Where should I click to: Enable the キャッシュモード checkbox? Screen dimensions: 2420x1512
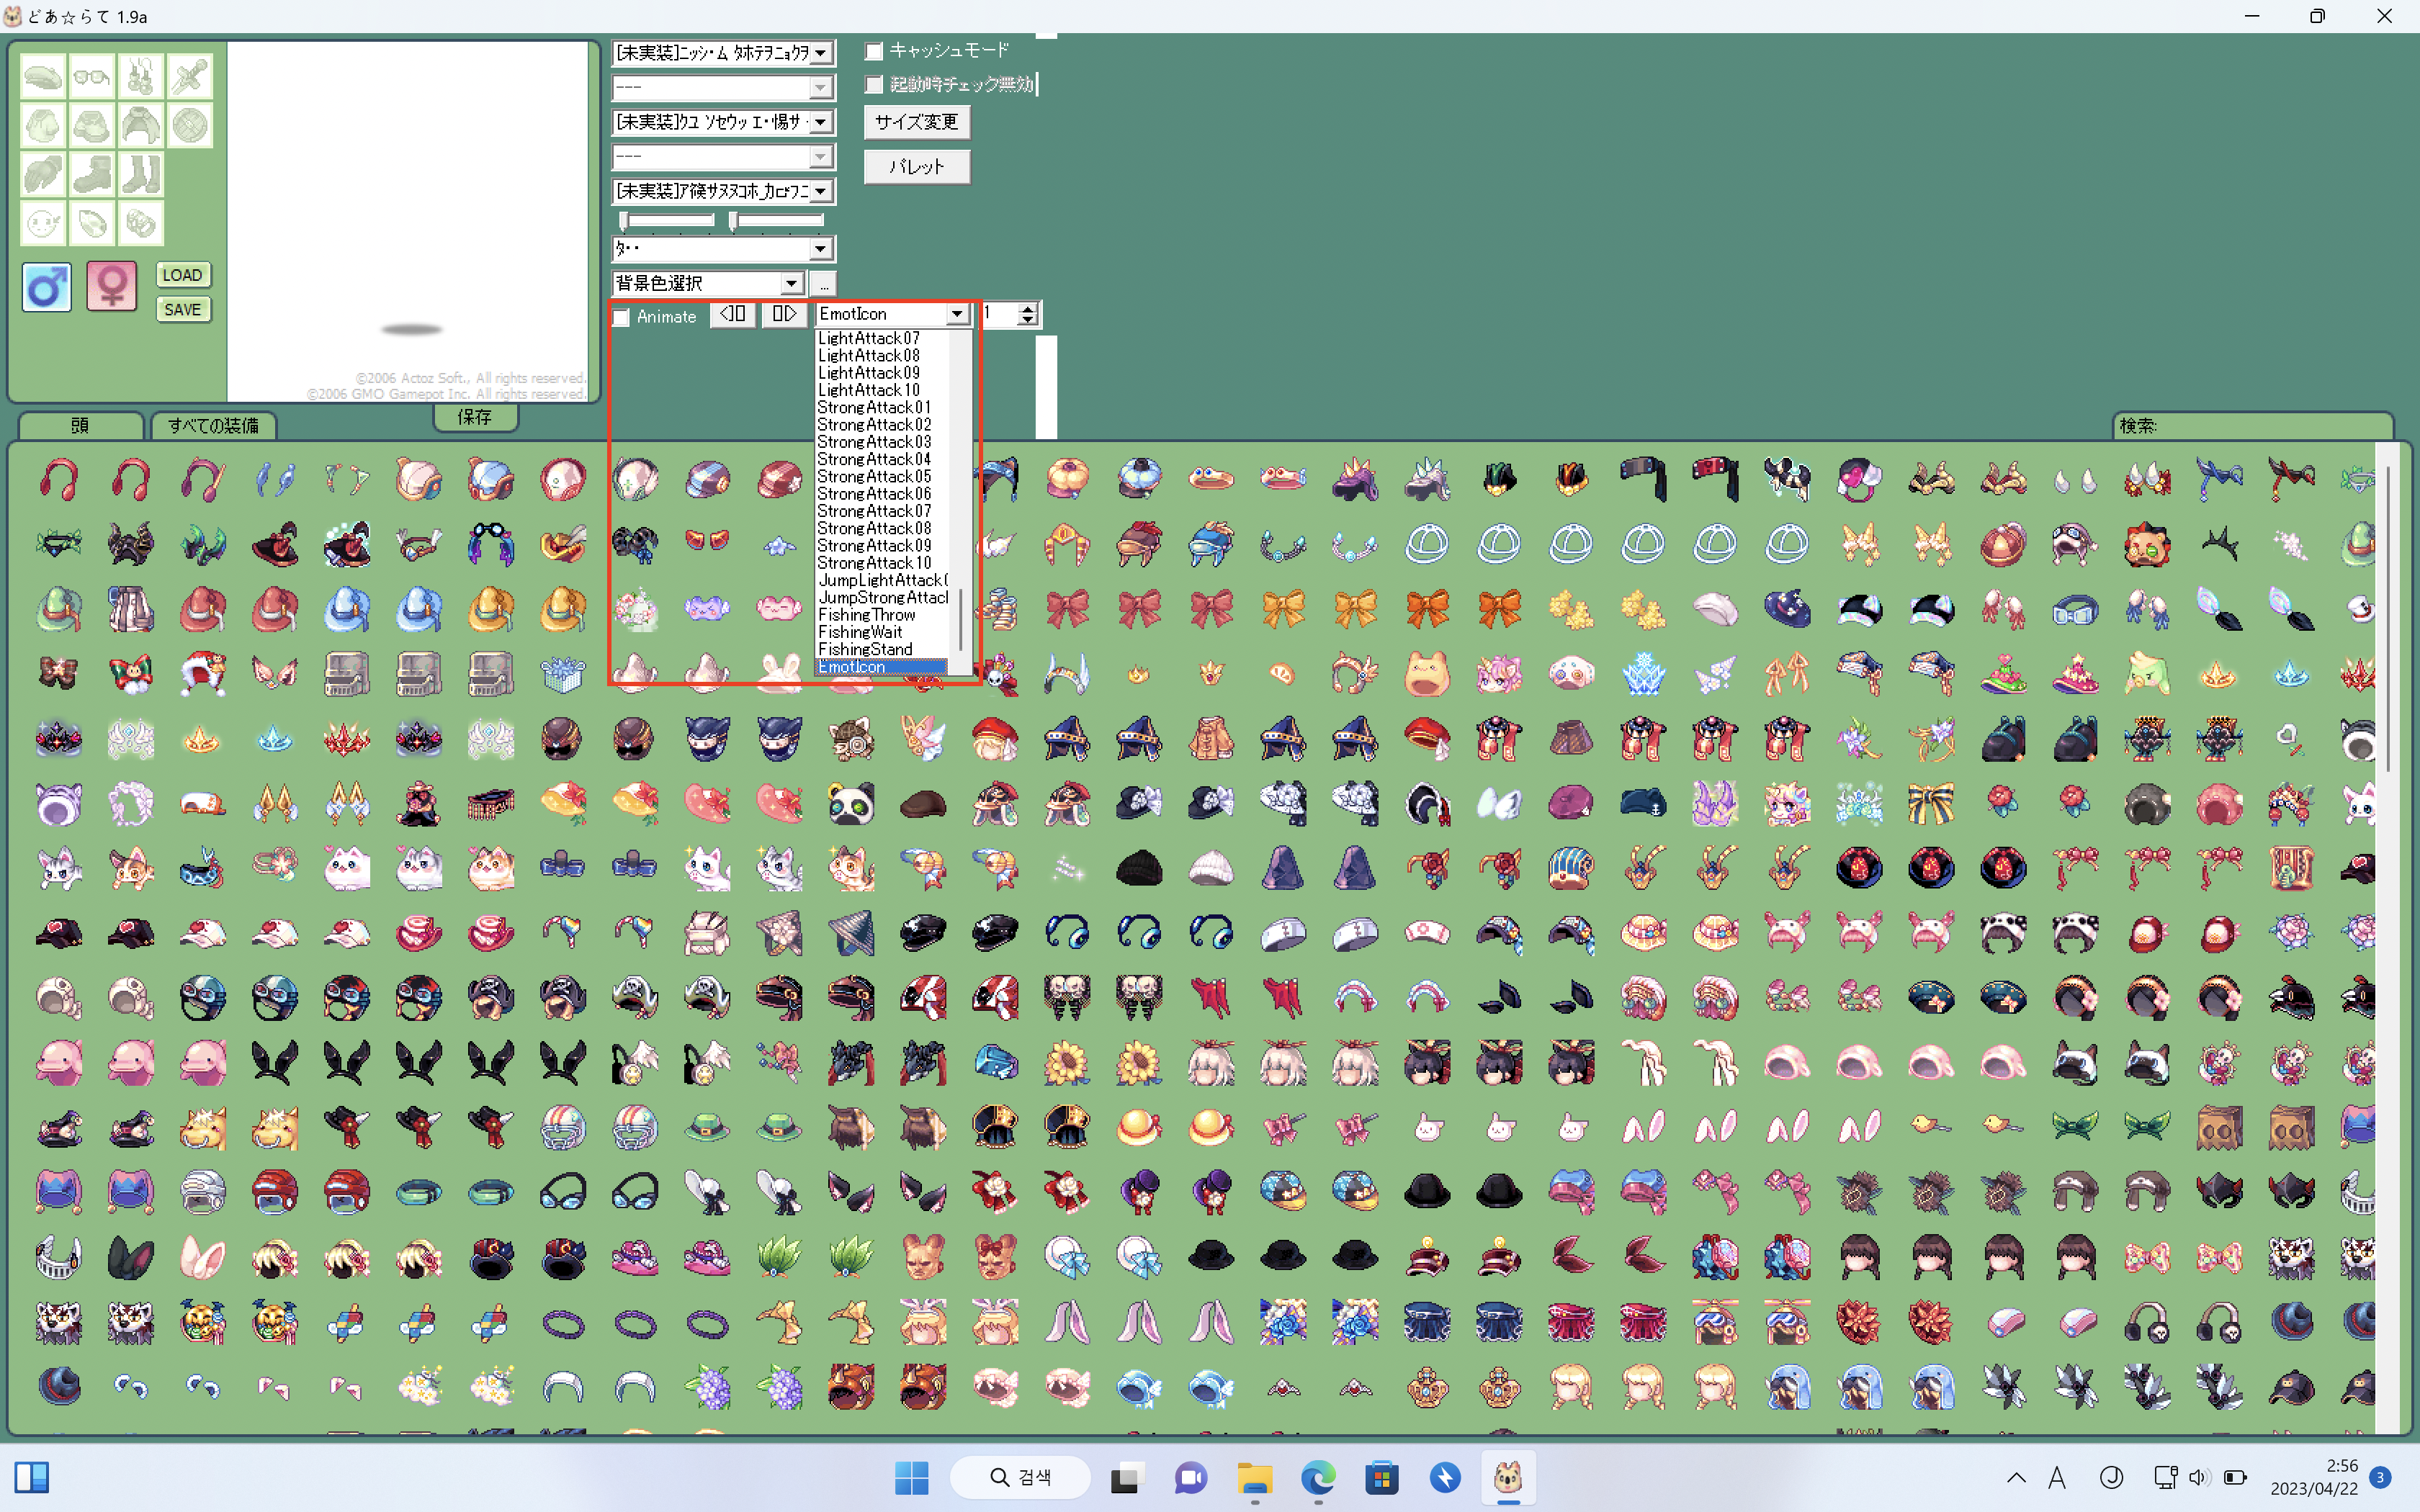click(874, 51)
